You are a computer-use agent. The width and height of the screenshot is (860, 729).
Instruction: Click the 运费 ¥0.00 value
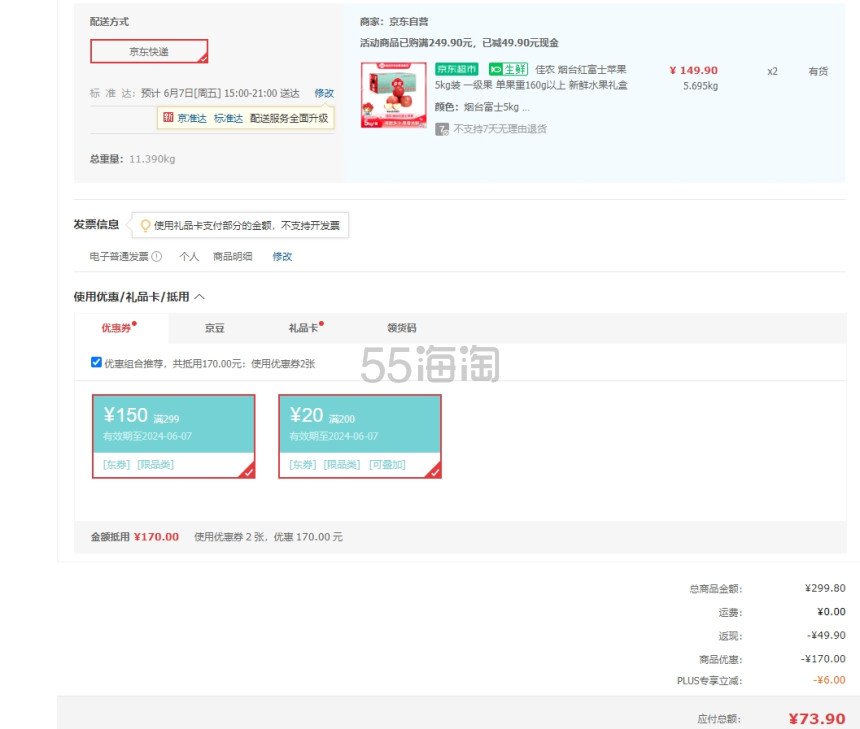[831, 612]
